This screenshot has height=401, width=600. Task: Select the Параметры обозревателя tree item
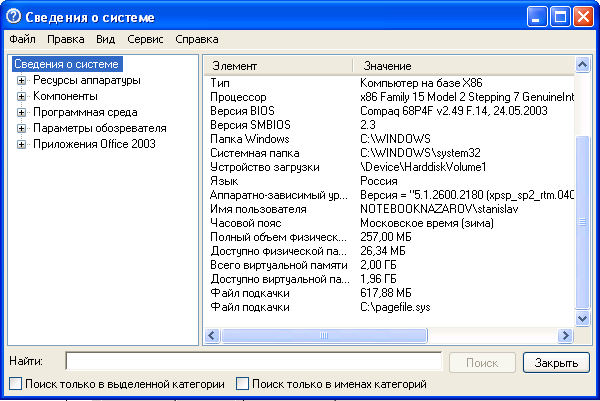(100, 128)
